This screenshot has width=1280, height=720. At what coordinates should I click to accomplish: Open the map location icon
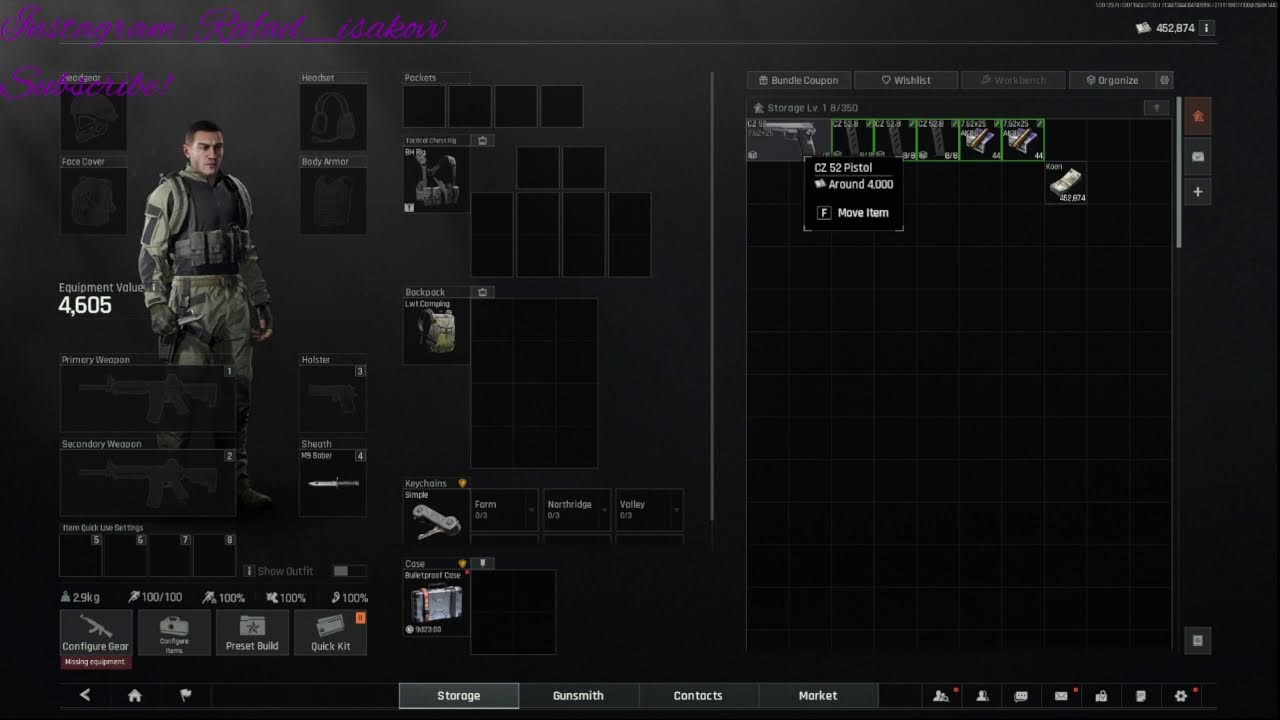tap(1101, 696)
